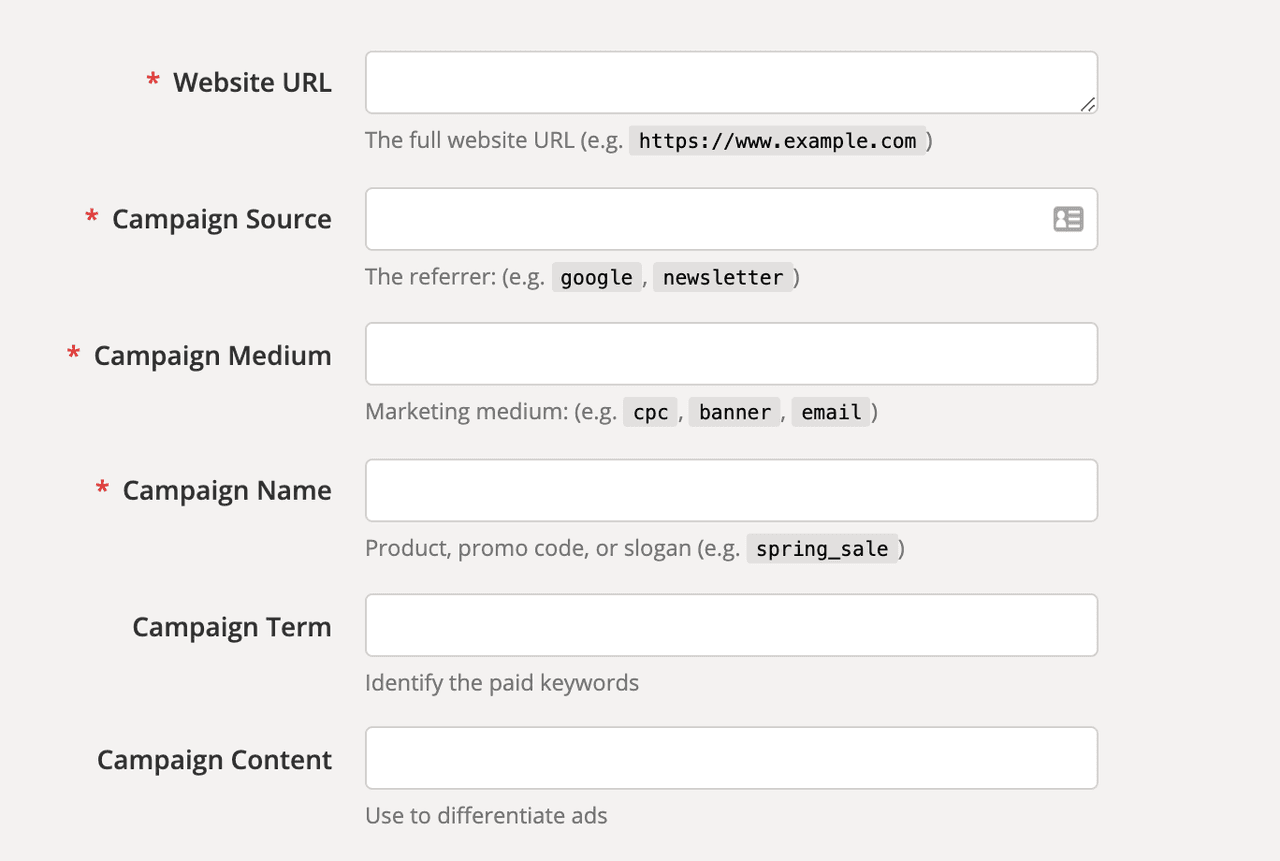
Task: Click the resize handle of Website URL box
Action: coord(1087,104)
